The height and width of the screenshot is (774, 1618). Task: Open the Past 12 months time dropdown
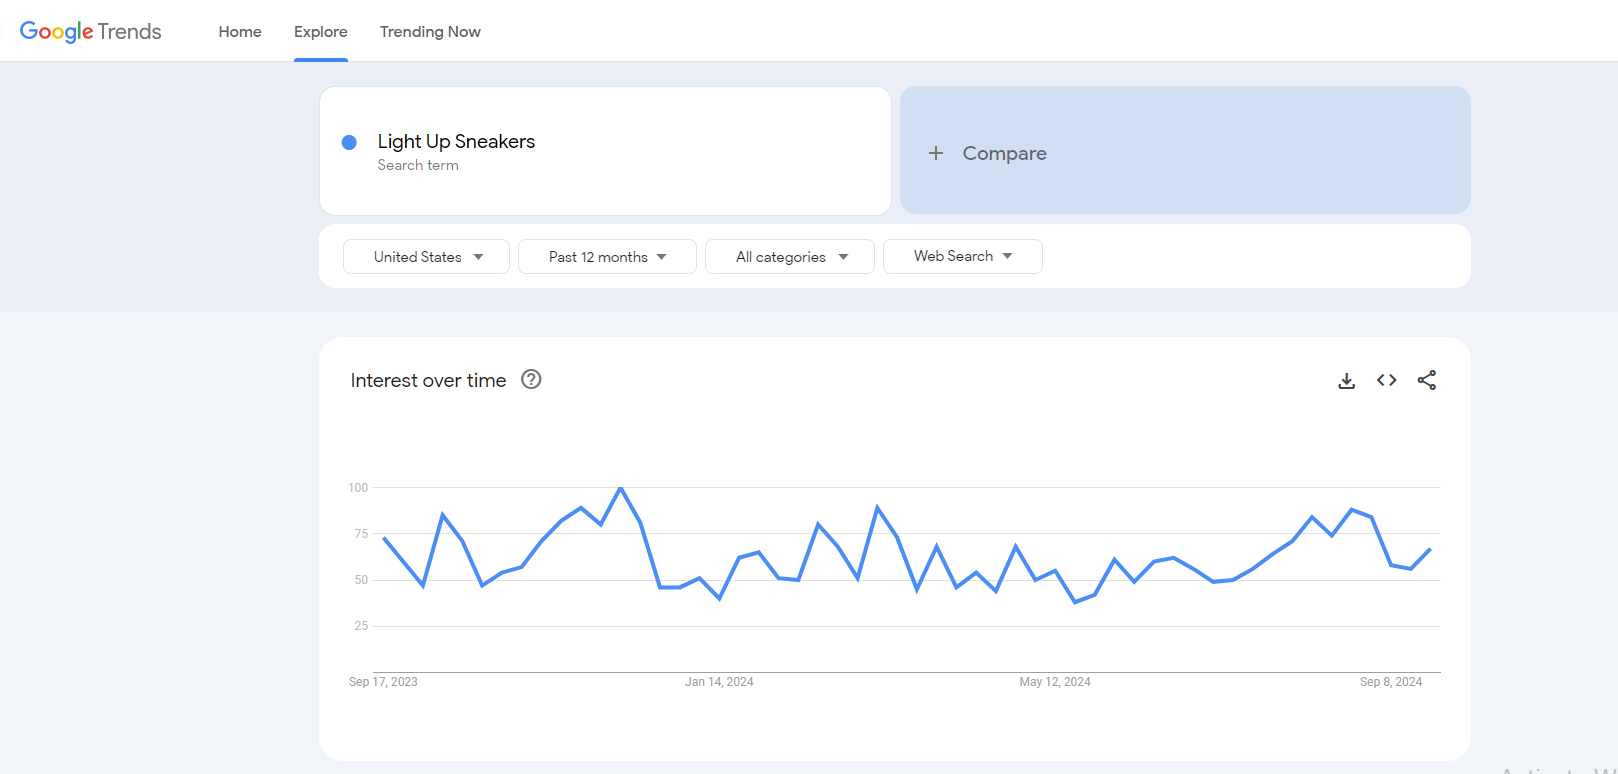[607, 257]
